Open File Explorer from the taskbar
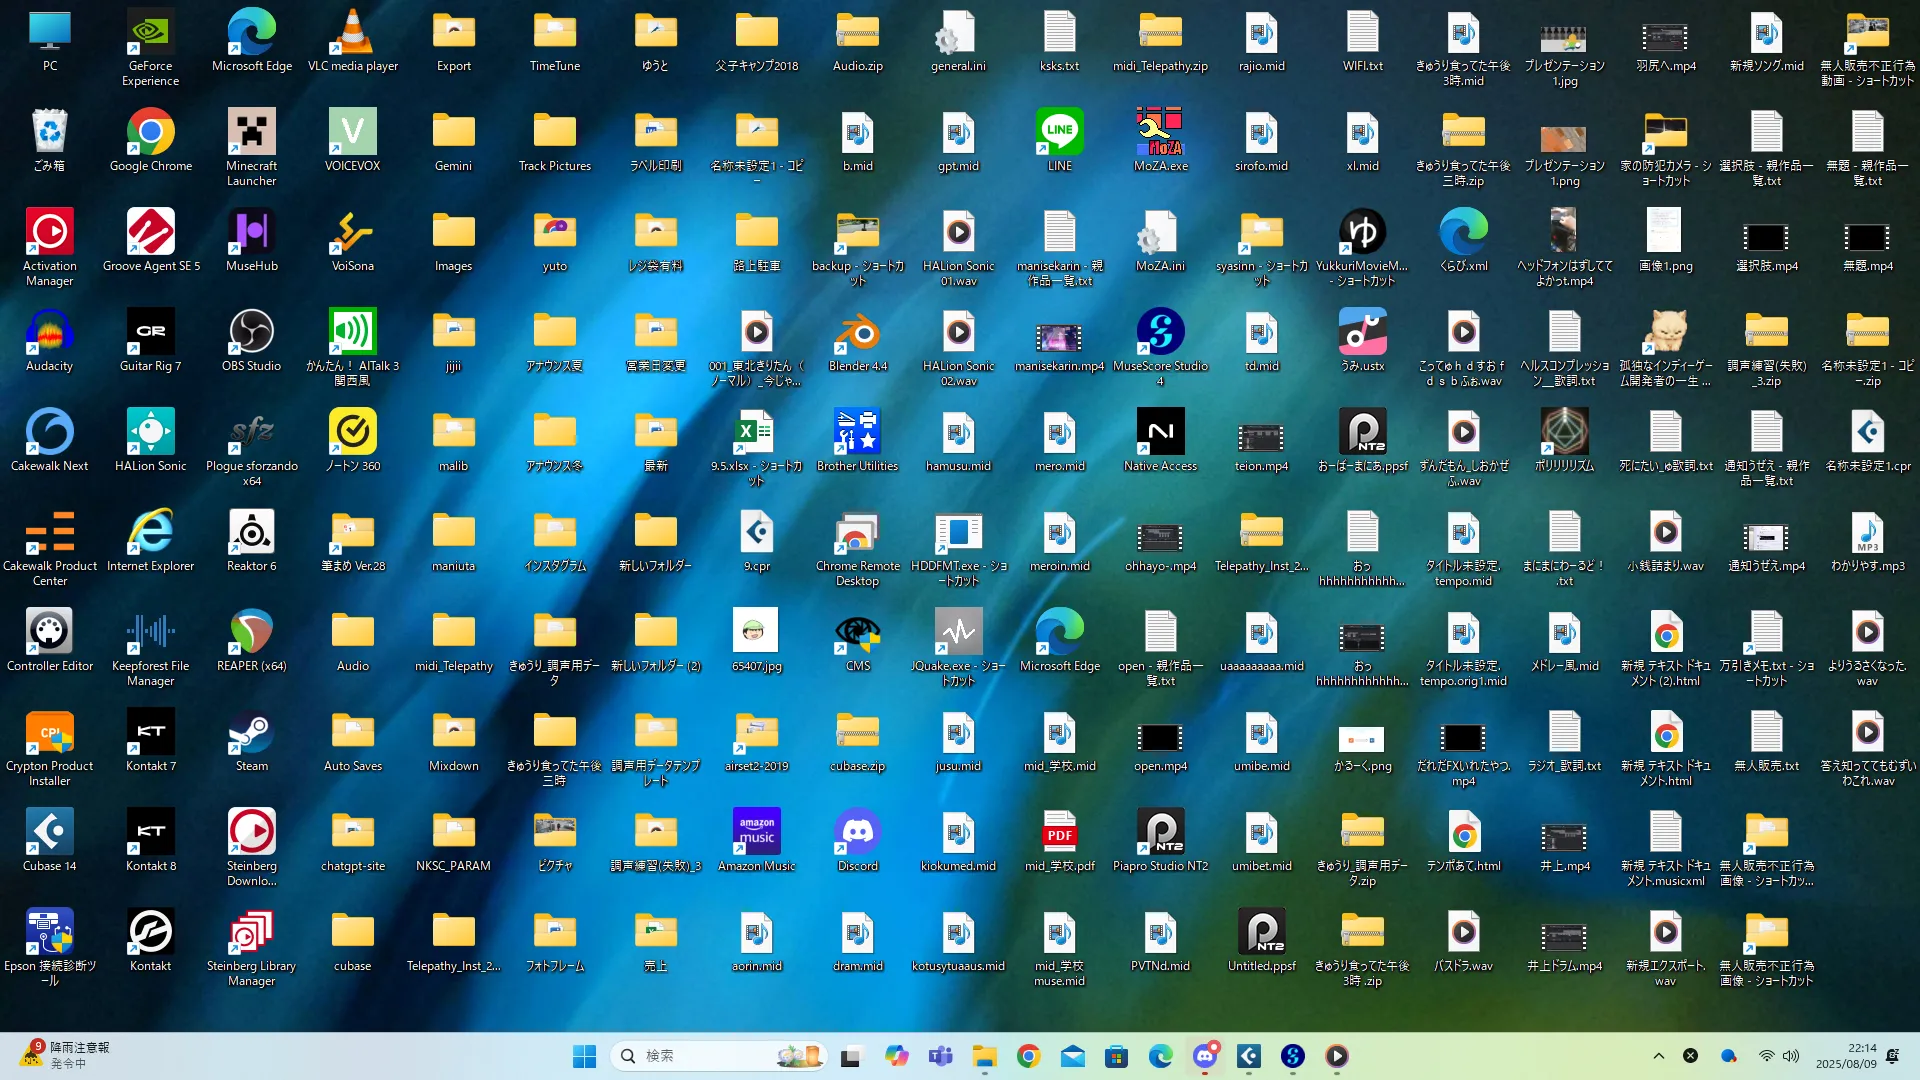The width and height of the screenshot is (1920, 1080). pyautogui.click(x=984, y=1056)
